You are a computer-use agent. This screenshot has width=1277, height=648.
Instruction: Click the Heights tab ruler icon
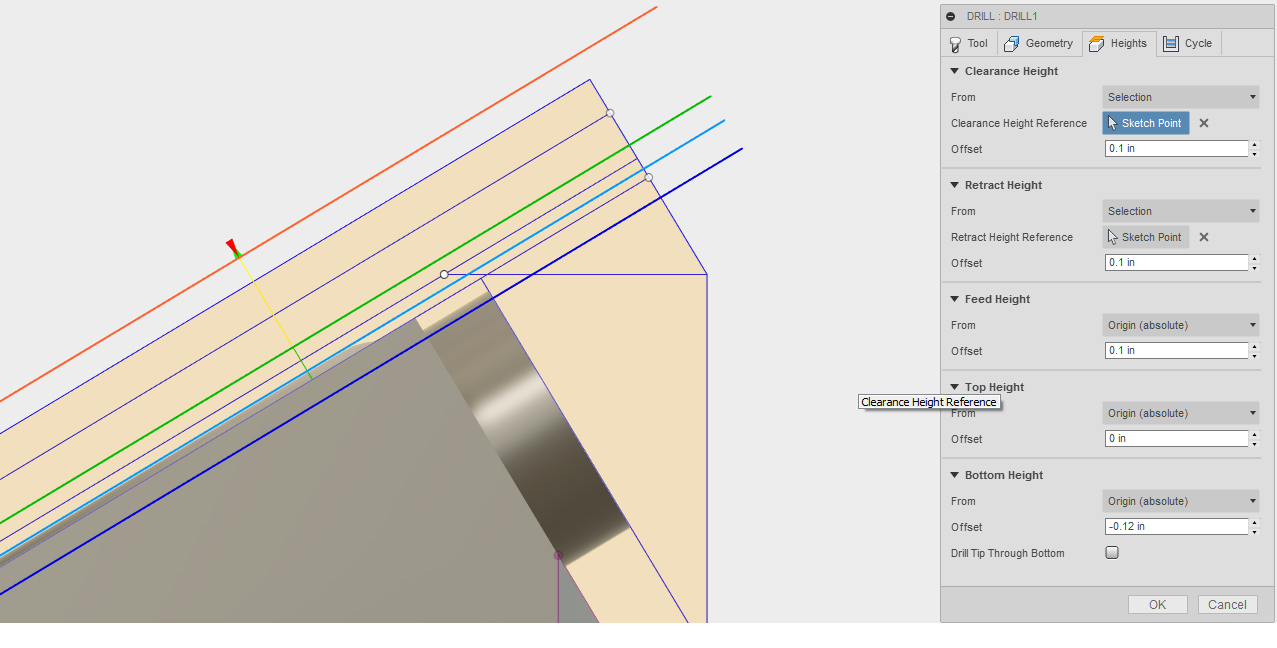pyautogui.click(x=1097, y=43)
